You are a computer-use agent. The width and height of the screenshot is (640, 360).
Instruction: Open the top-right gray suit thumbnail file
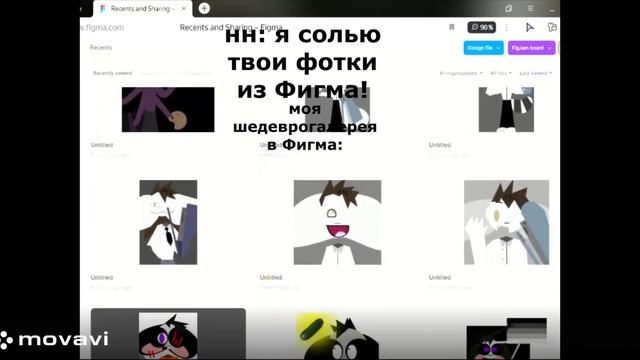506,109
